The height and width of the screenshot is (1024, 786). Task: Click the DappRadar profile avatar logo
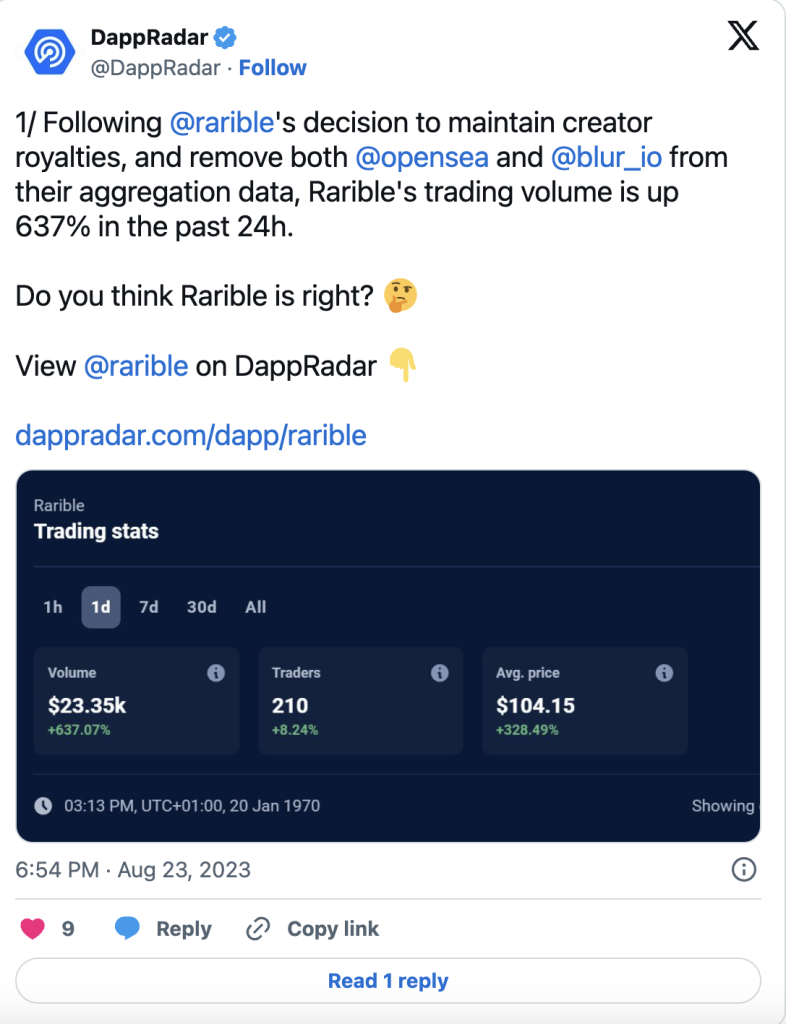coord(49,49)
